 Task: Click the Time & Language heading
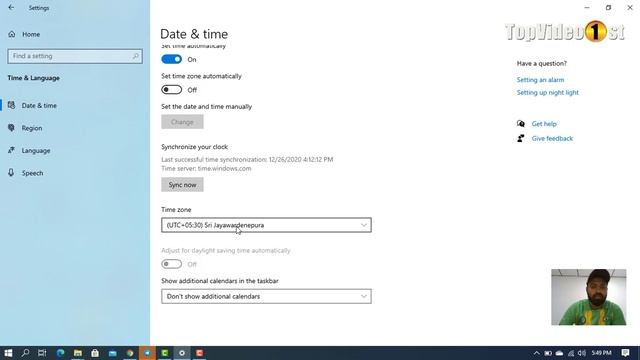(33, 78)
